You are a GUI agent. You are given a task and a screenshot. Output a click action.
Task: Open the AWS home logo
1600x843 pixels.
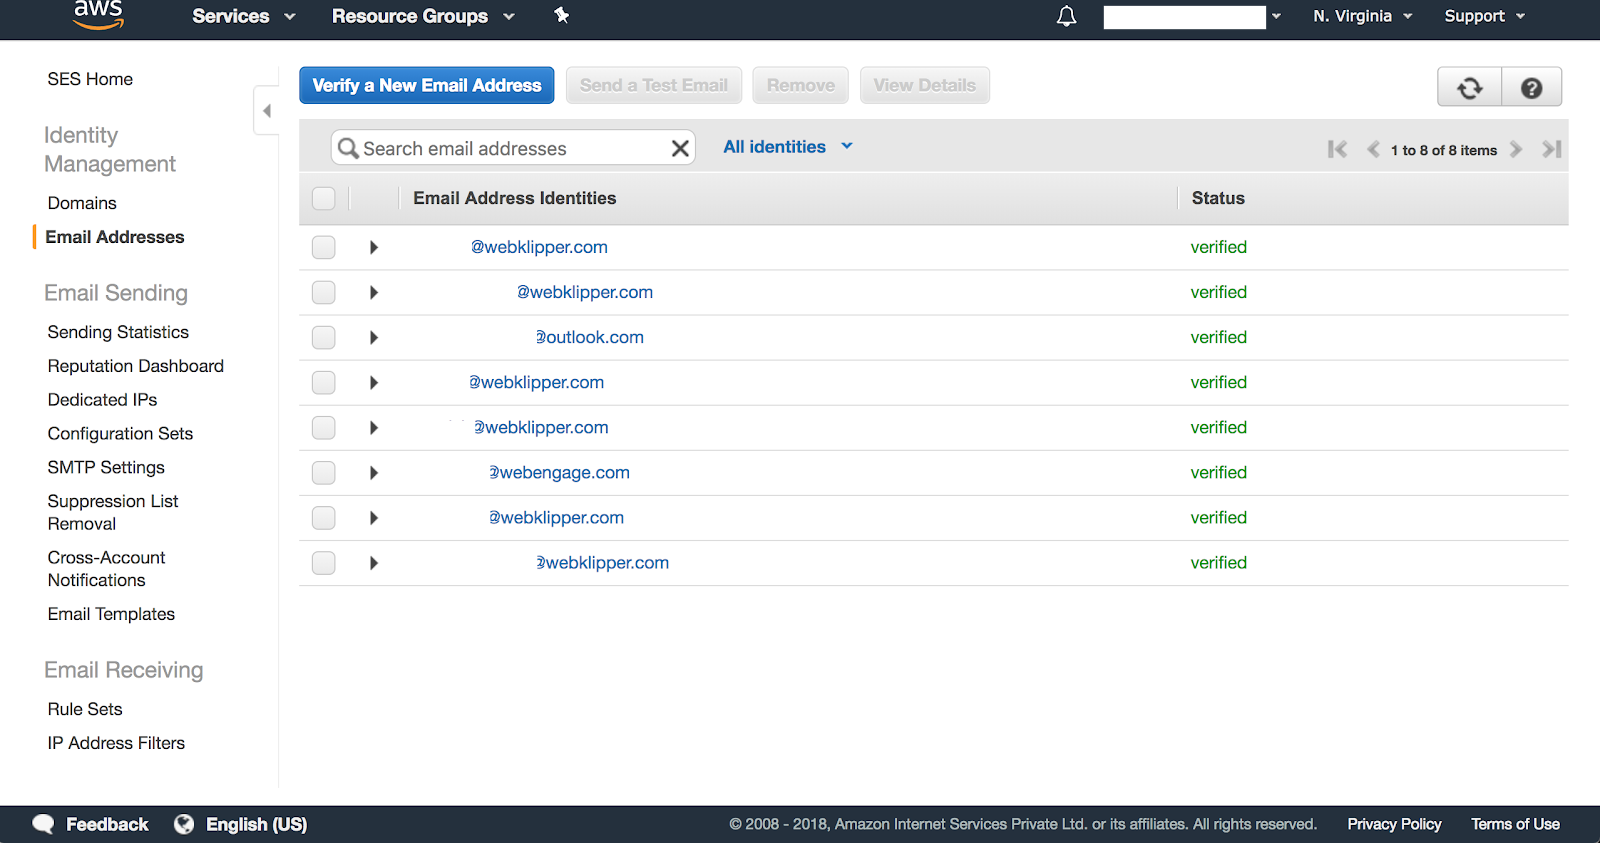pyautogui.click(x=98, y=15)
